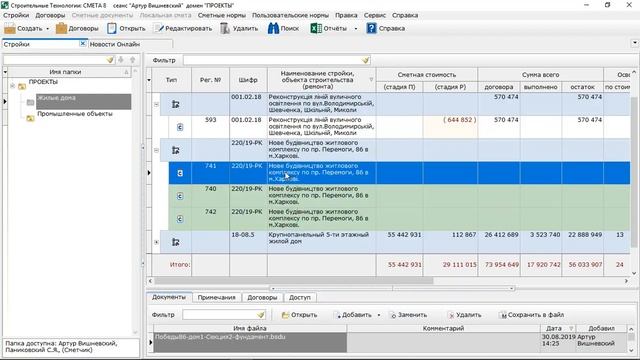640x360 pixels.
Task: Click Заменить in the documents panel
Action: click(x=409, y=315)
